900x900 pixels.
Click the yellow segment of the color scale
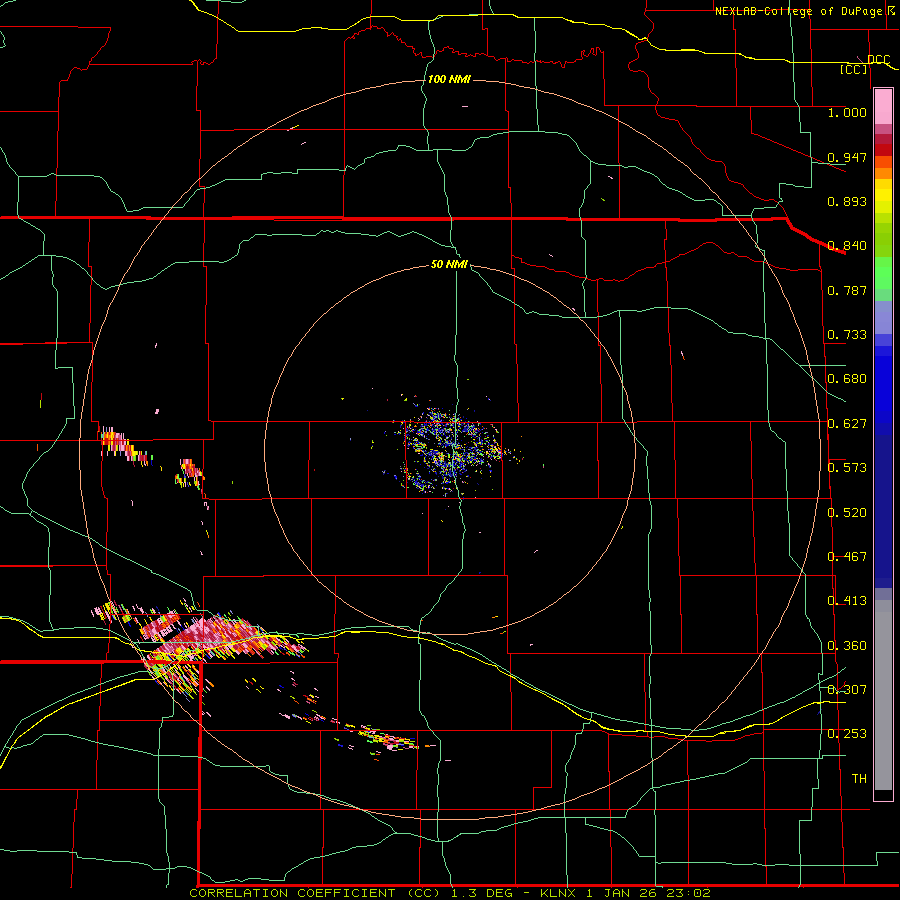coord(883,201)
